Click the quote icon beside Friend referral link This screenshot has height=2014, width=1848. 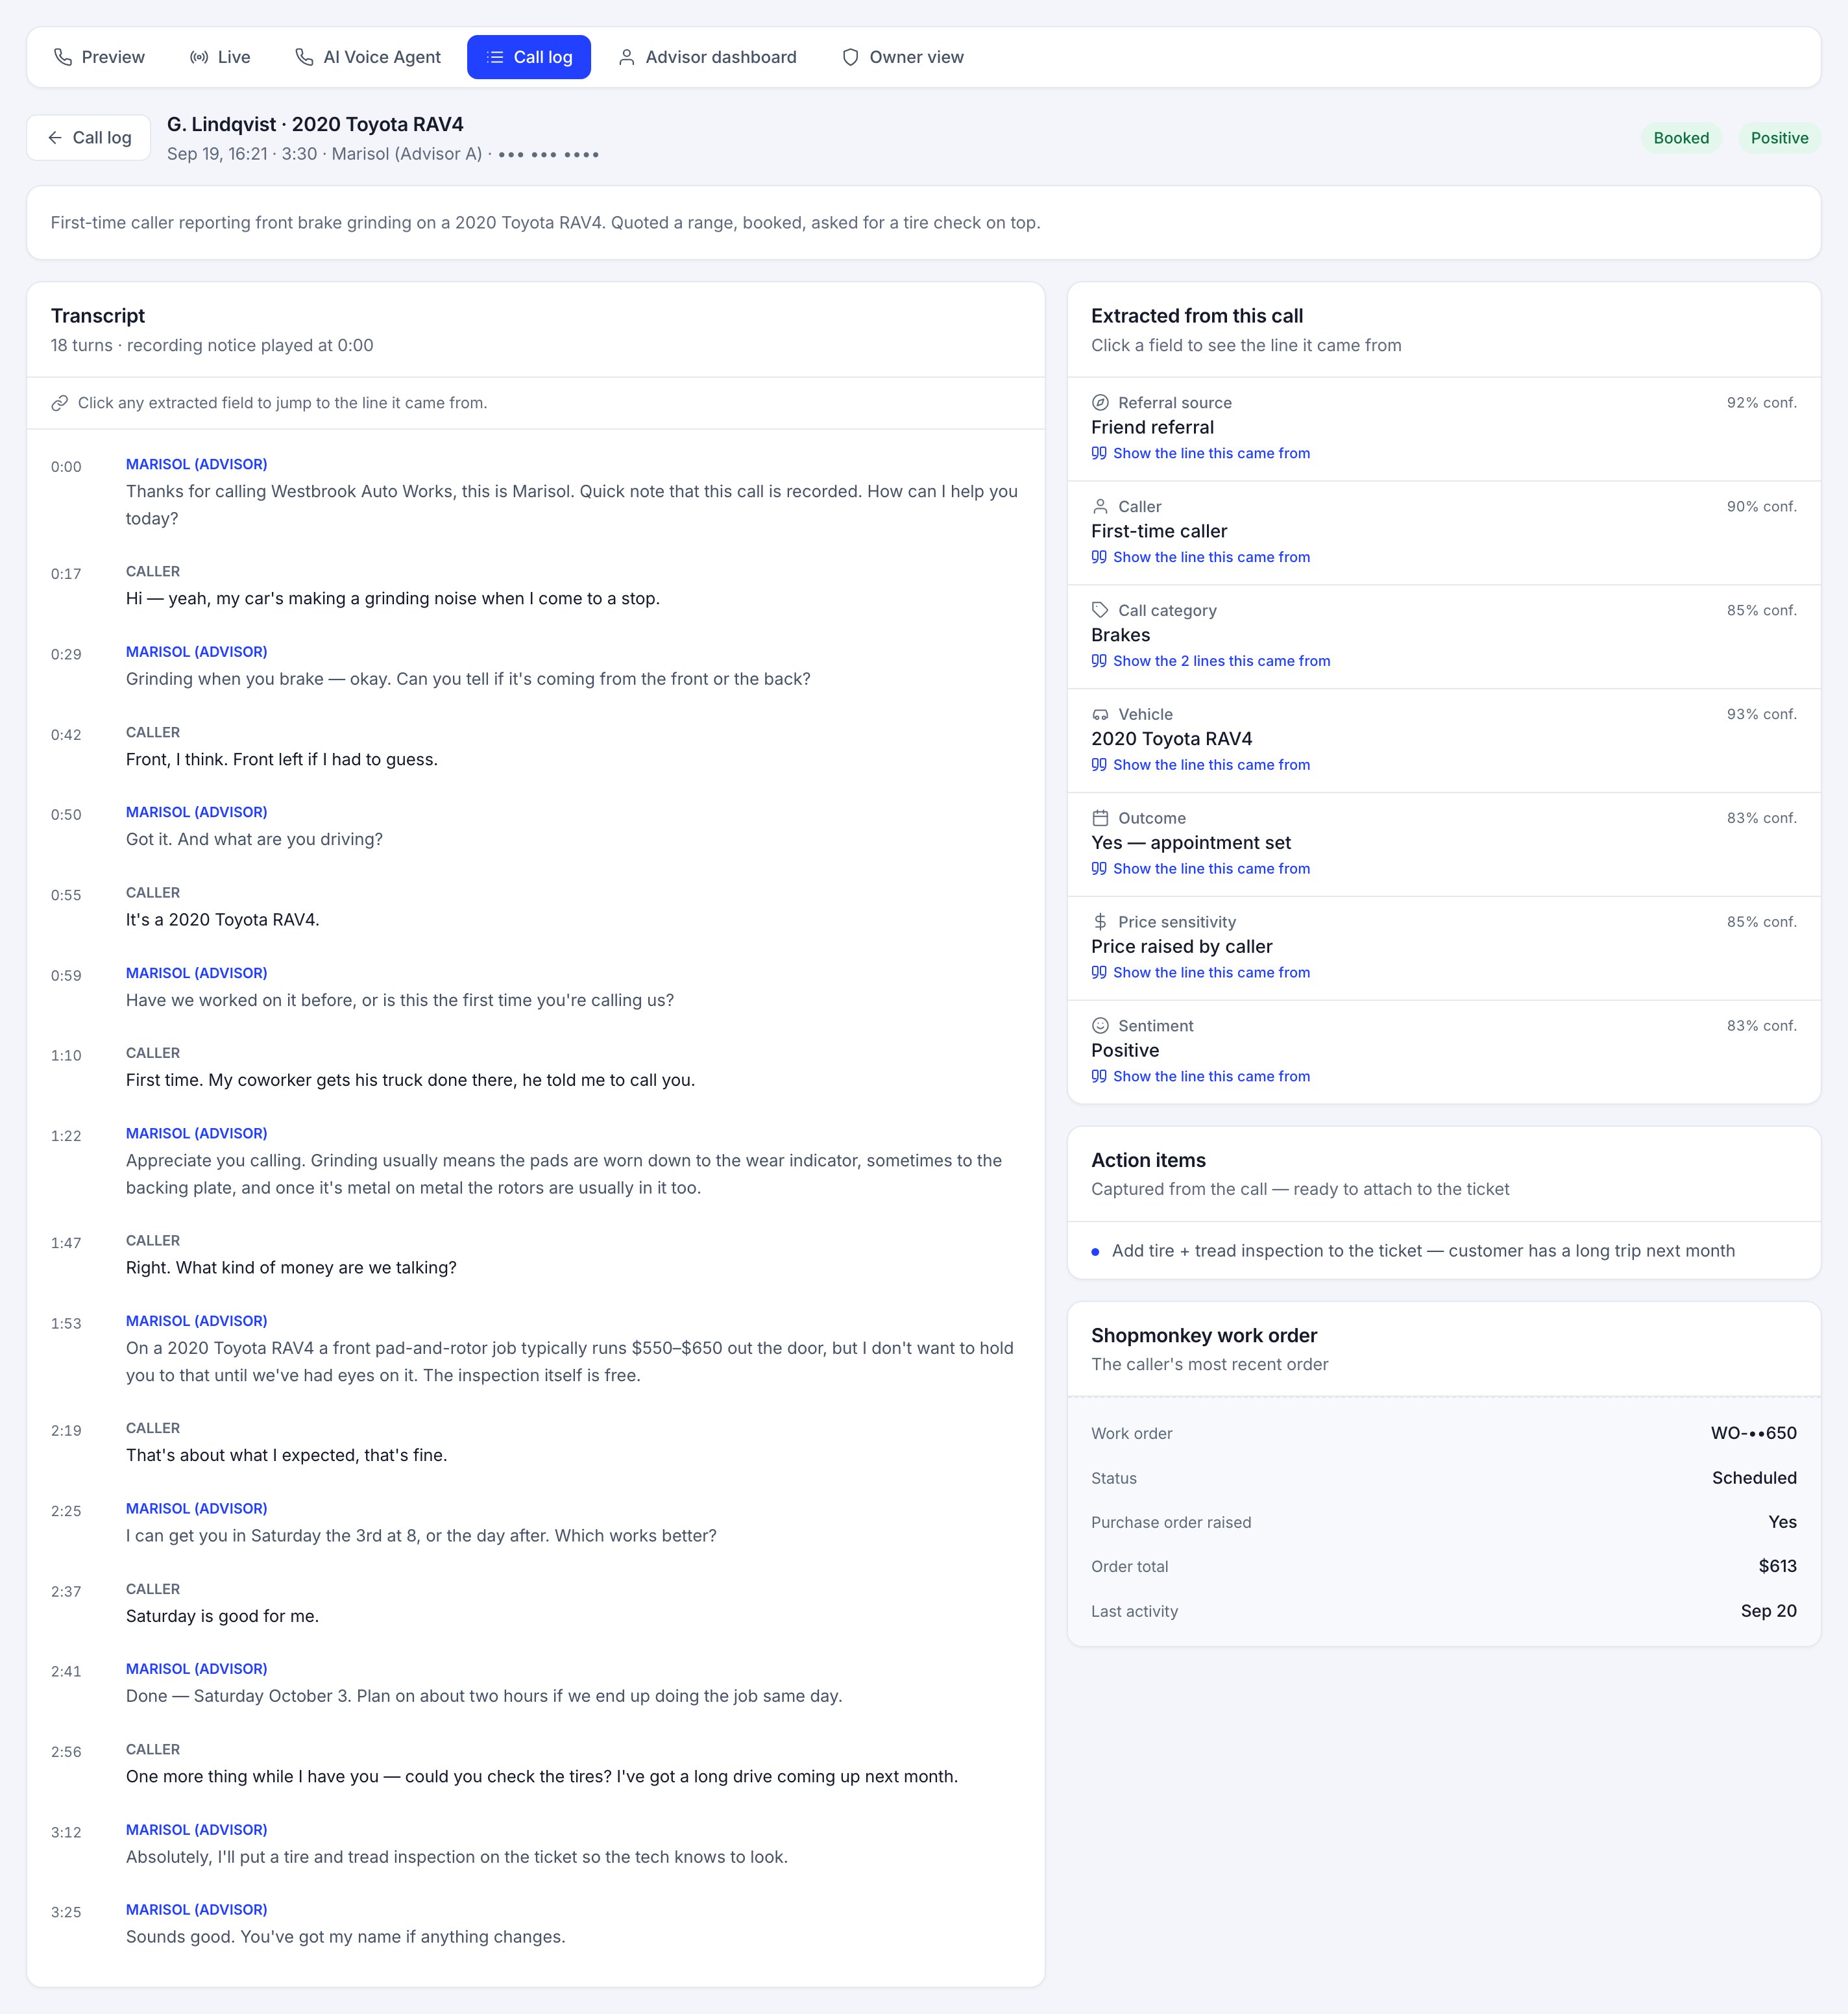(x=1099, y=453)
